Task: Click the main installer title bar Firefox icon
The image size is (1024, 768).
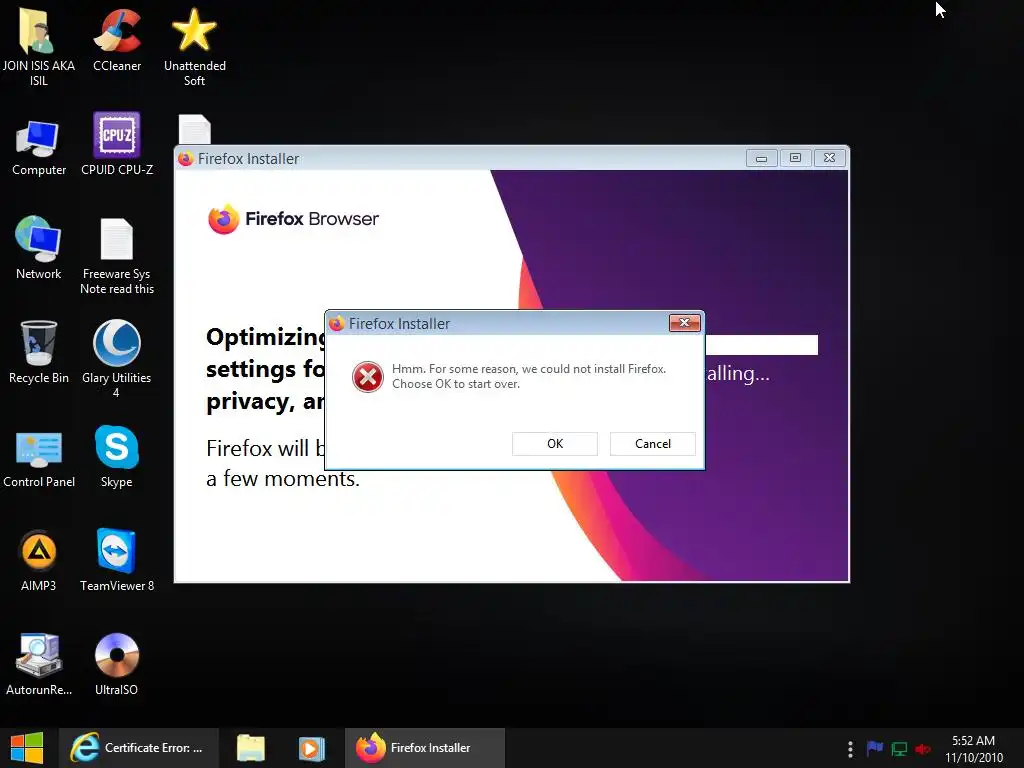Action: pyautogui.click(x=186, y=159)
